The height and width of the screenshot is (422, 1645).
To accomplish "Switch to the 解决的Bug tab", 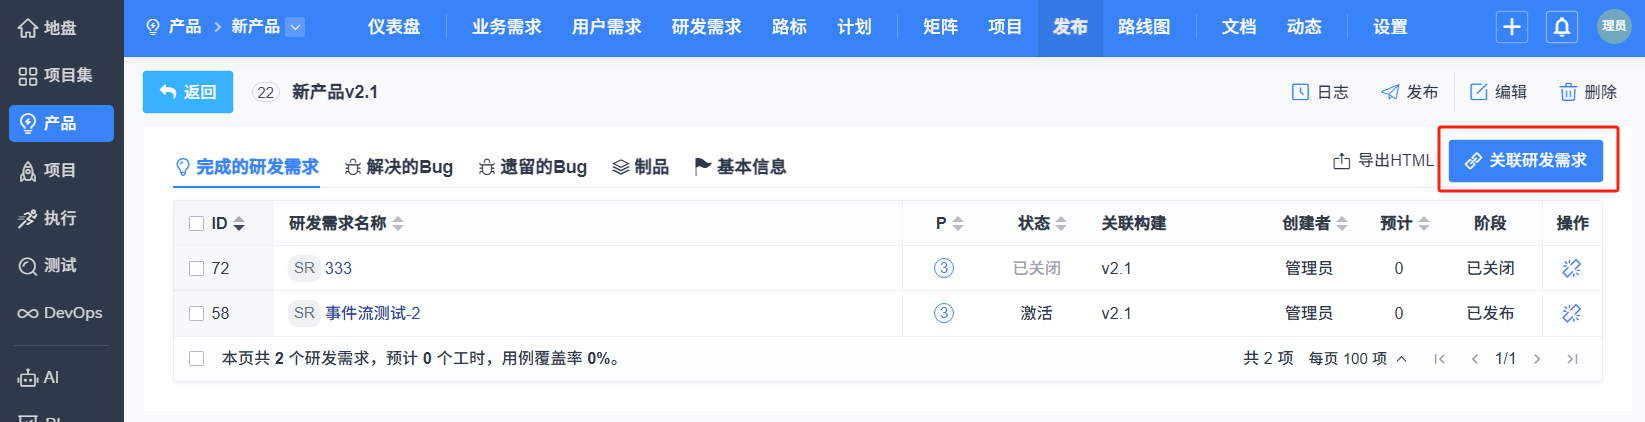I will coord(399,167).
